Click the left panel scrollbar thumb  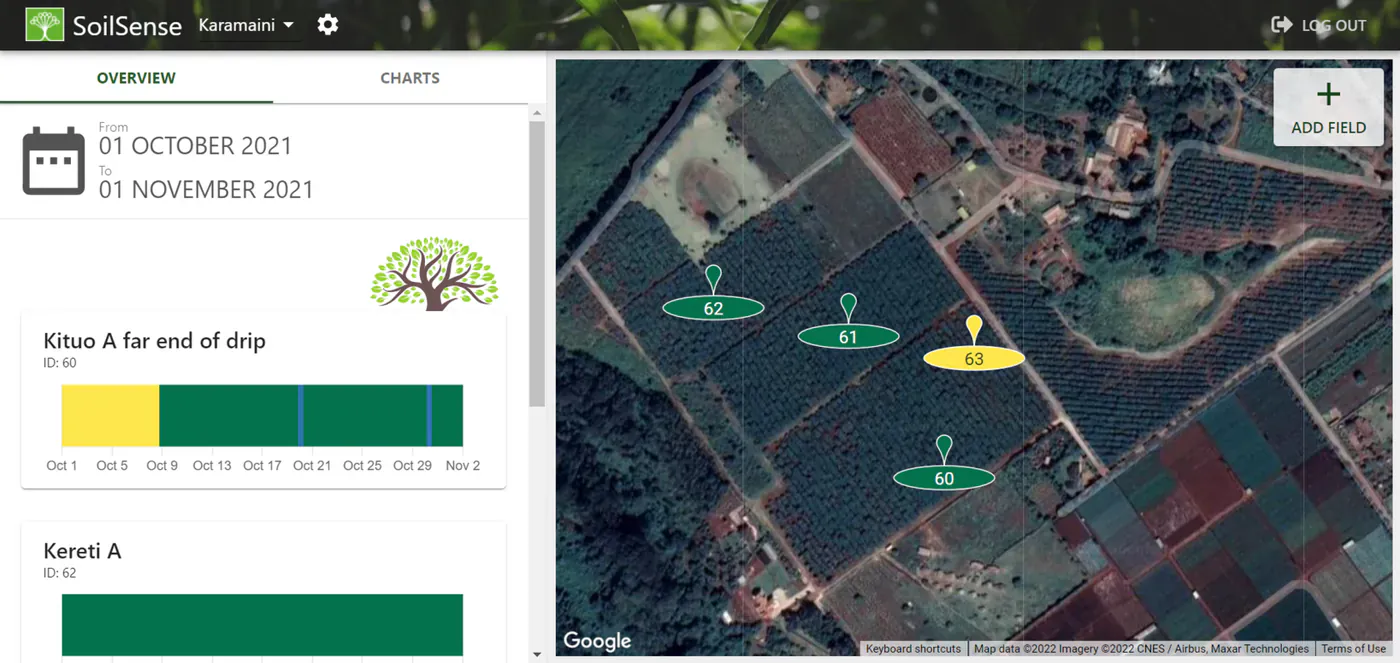coord(537,264)
